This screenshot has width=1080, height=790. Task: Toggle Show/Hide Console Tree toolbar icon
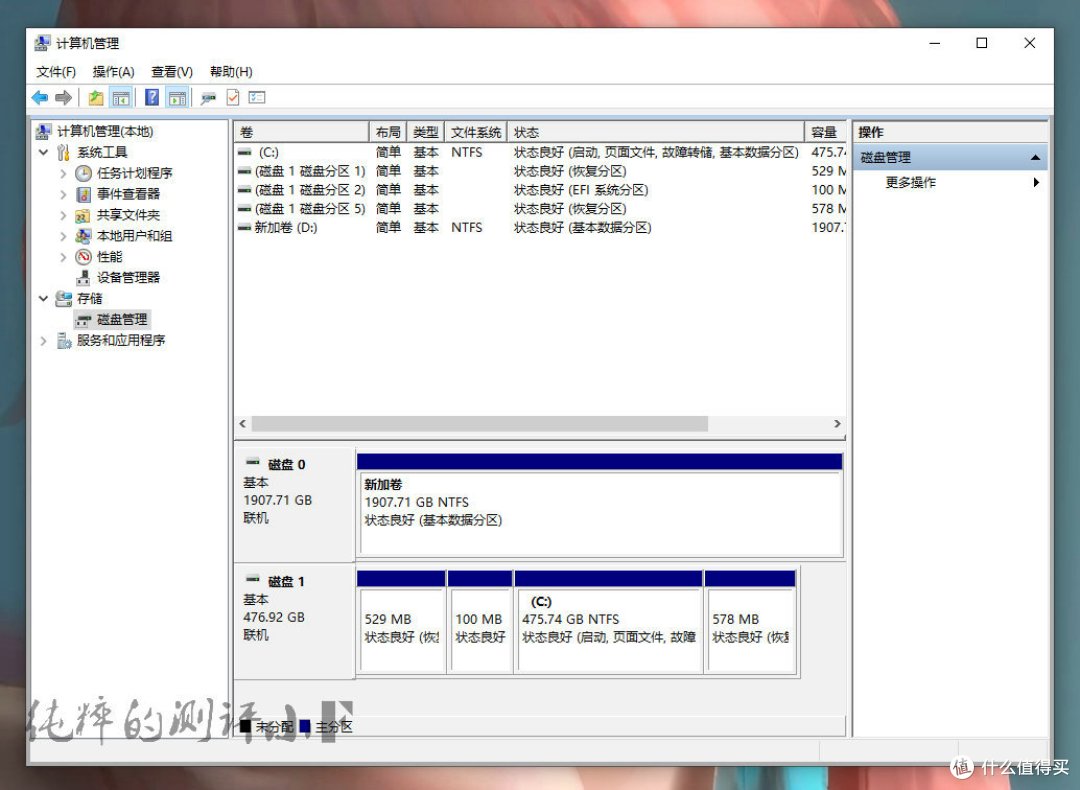121,98
